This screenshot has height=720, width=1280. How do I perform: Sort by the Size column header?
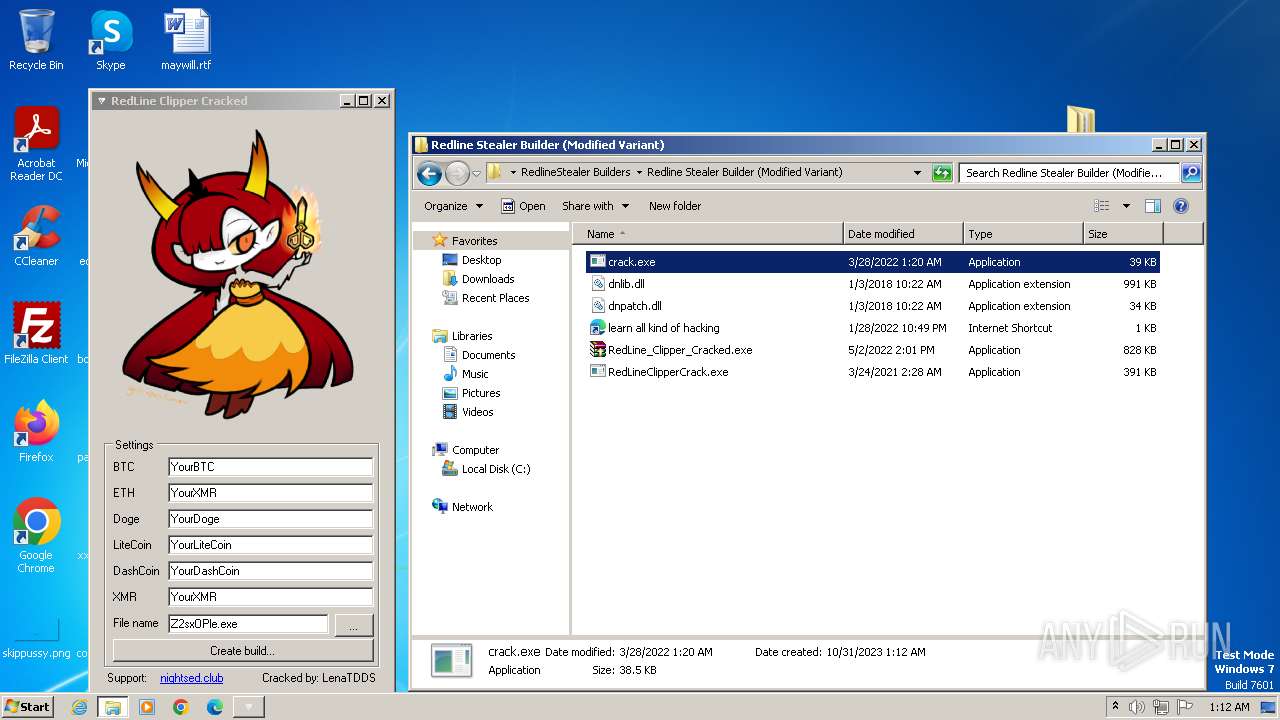click(1123, 234)
